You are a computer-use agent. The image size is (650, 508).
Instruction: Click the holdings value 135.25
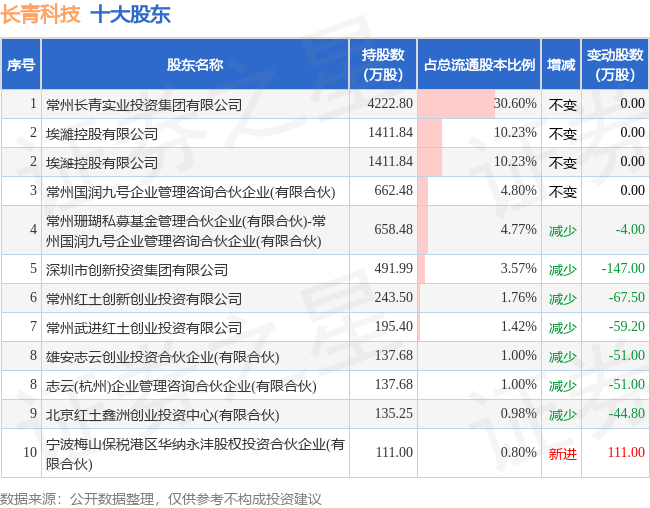(x=394, y=413)
